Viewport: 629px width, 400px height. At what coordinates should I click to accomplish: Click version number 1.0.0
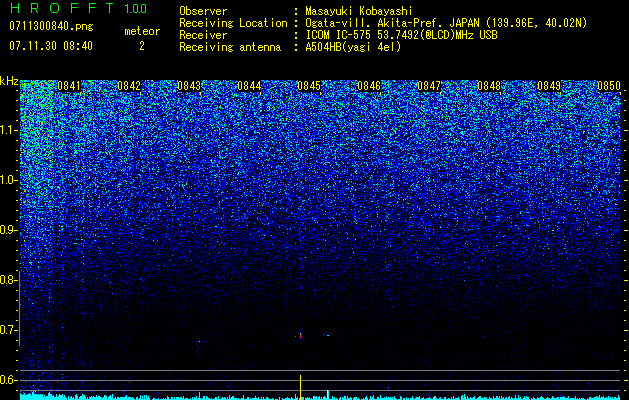coord(136,9)
